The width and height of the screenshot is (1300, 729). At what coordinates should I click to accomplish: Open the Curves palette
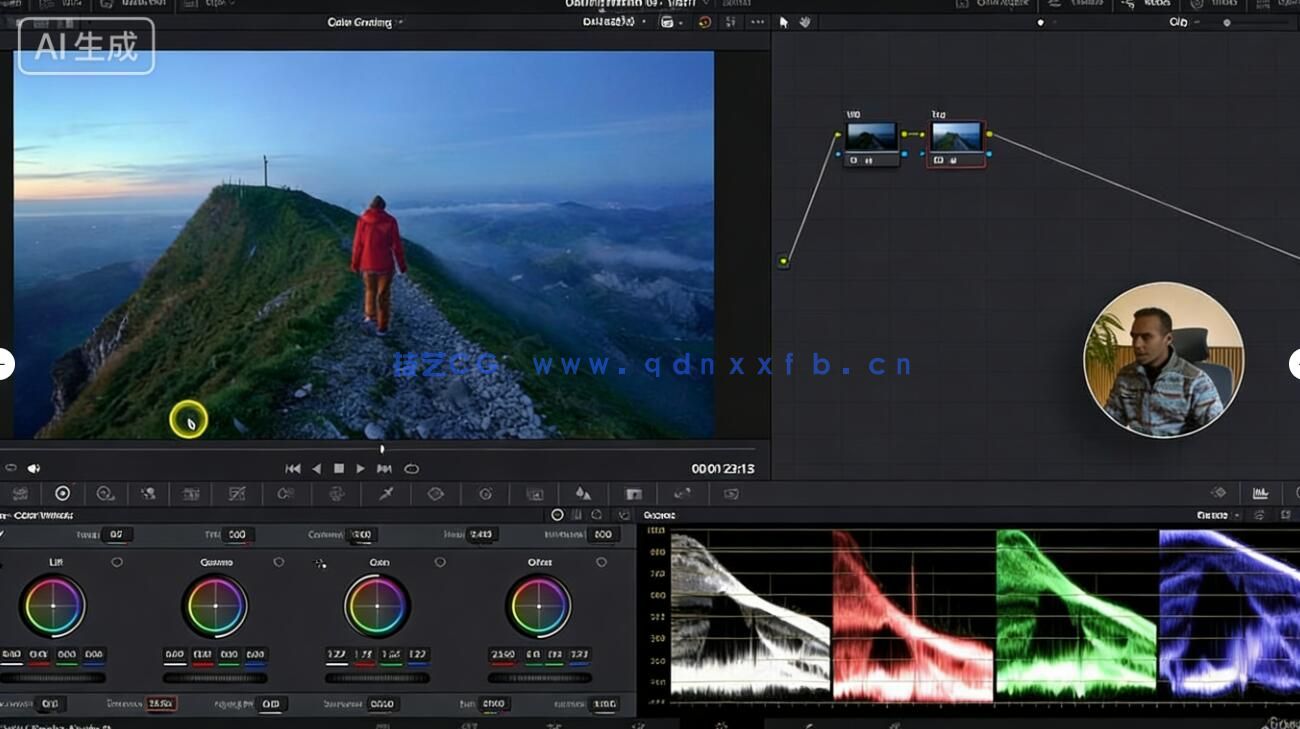pos(236,494)
